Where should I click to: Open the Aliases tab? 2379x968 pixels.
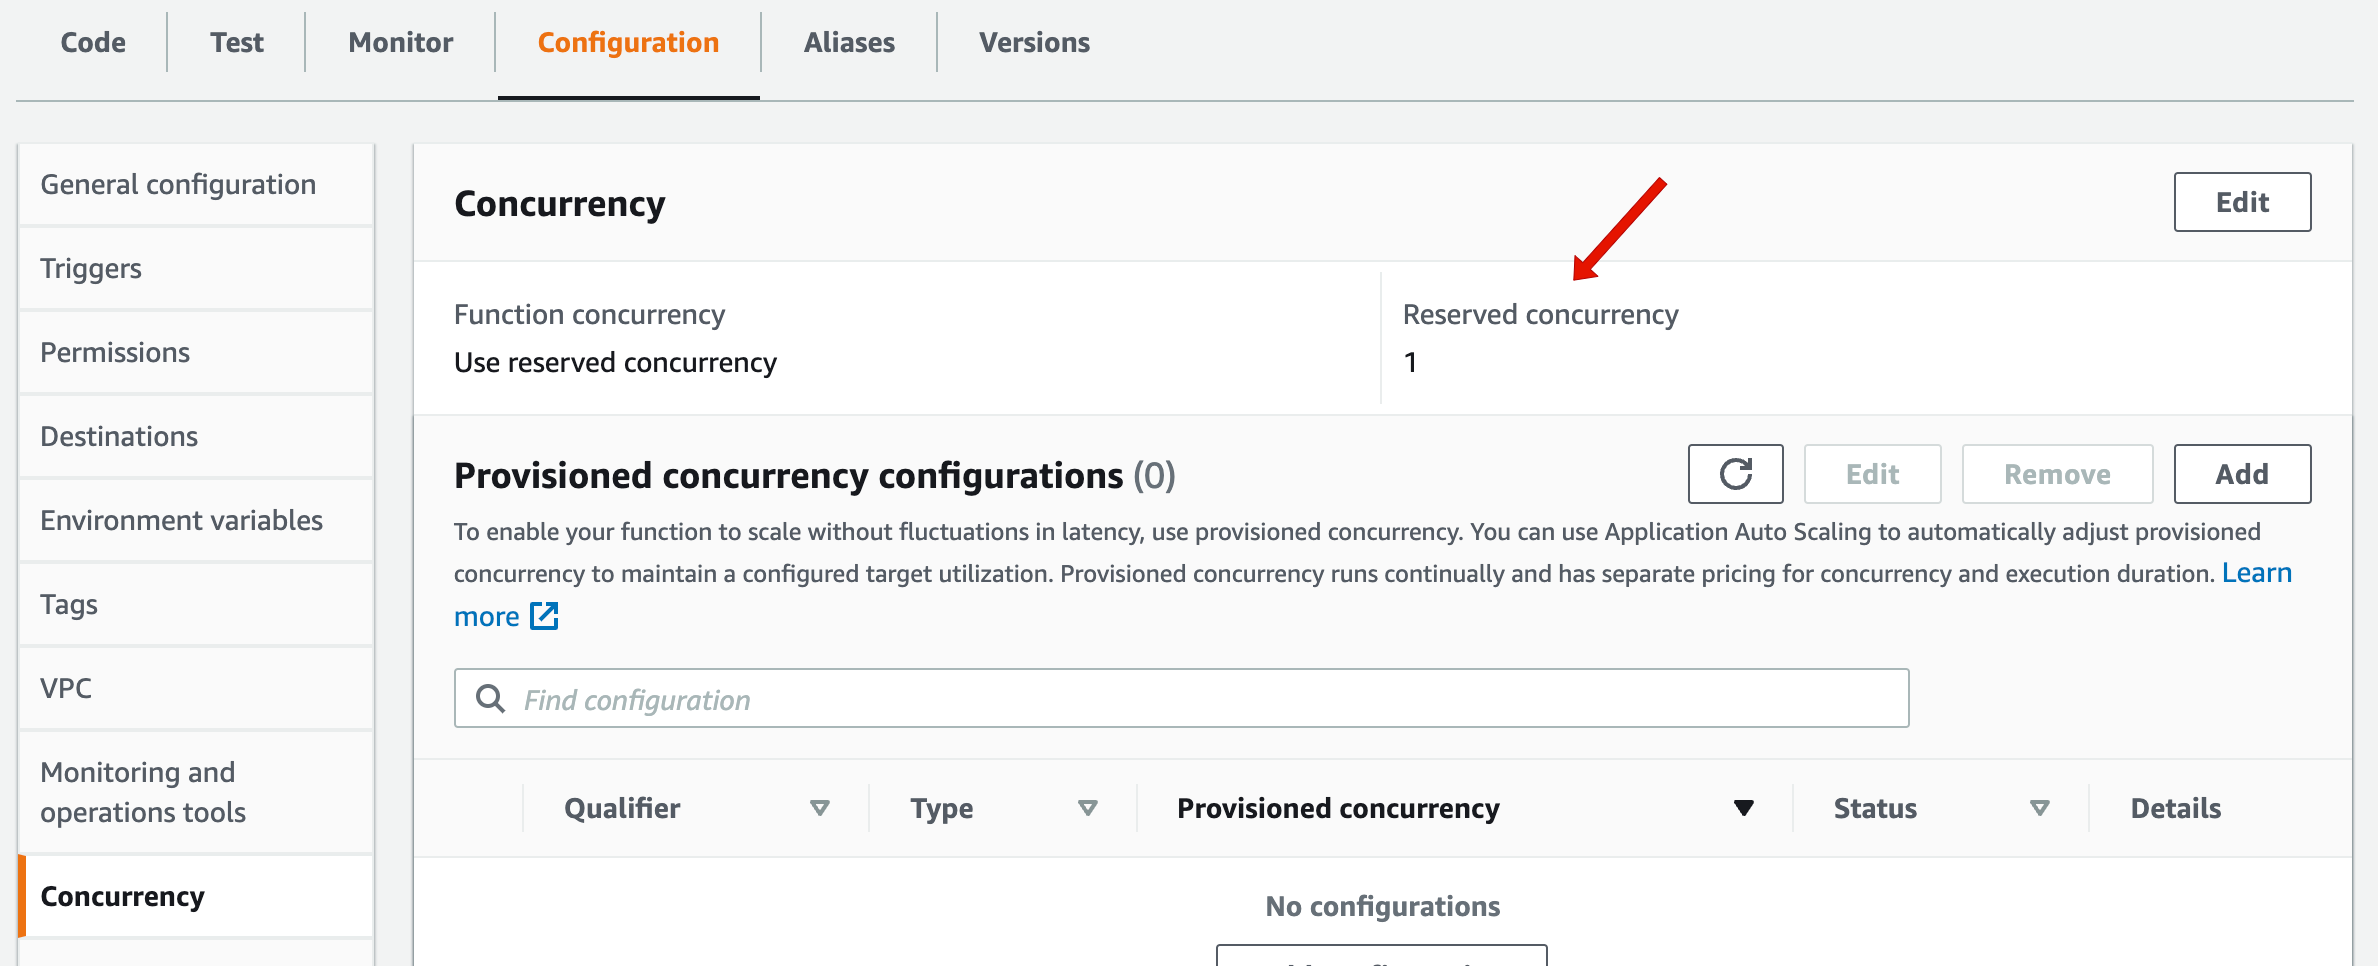pyautogui.click(x=849, y=42)
